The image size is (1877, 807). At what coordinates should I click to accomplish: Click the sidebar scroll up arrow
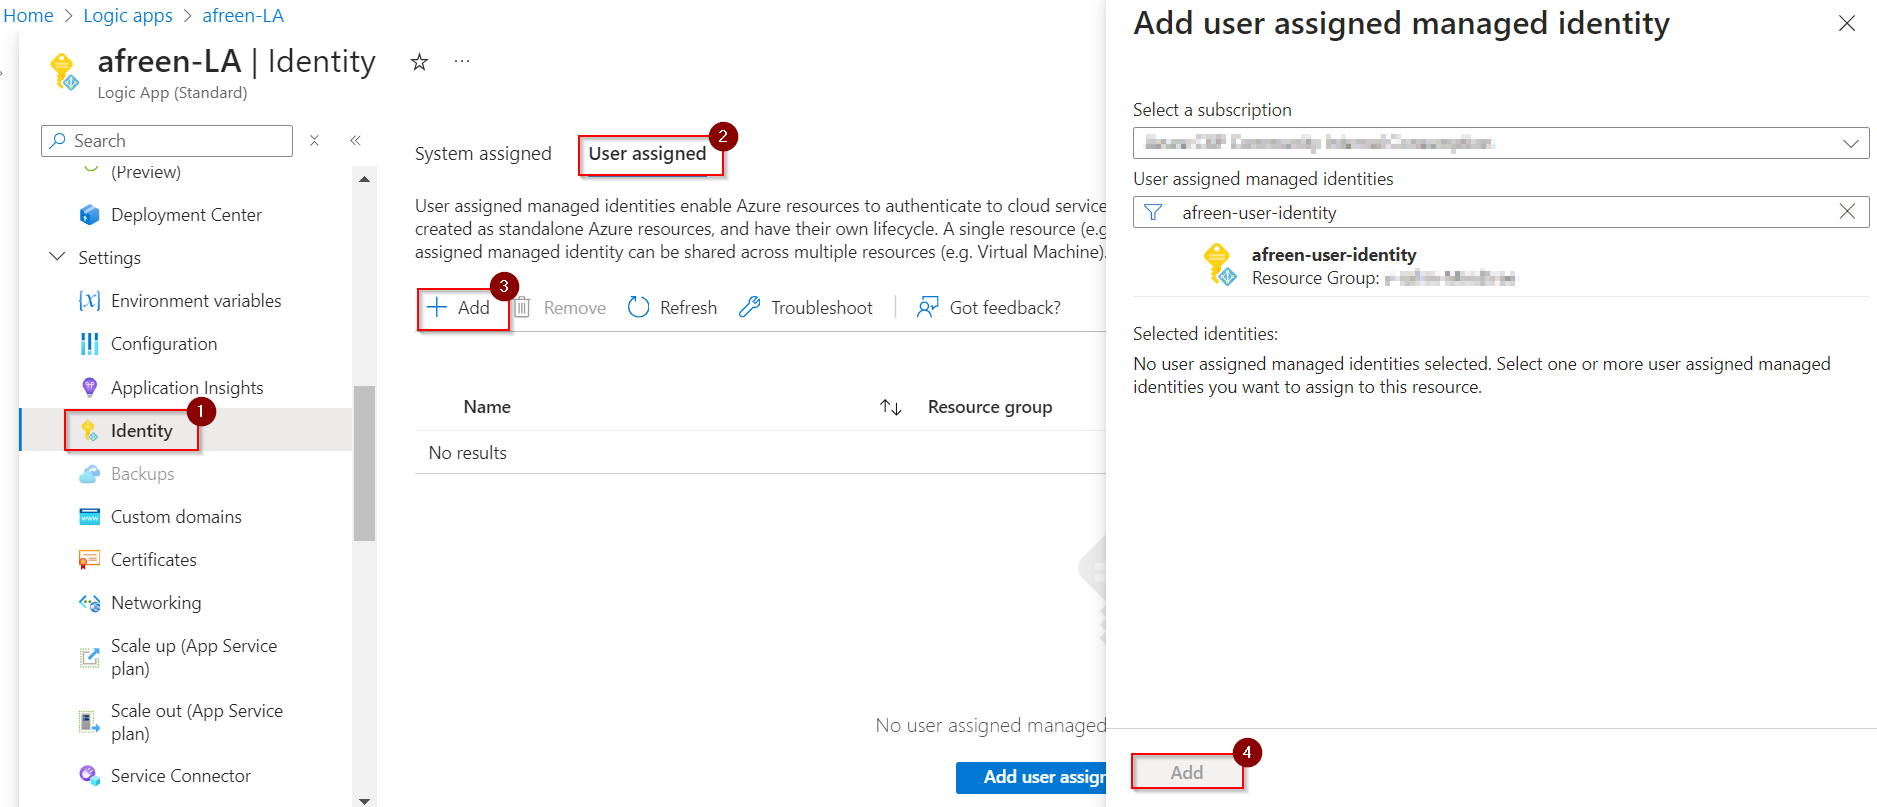[x=364, y=179]
